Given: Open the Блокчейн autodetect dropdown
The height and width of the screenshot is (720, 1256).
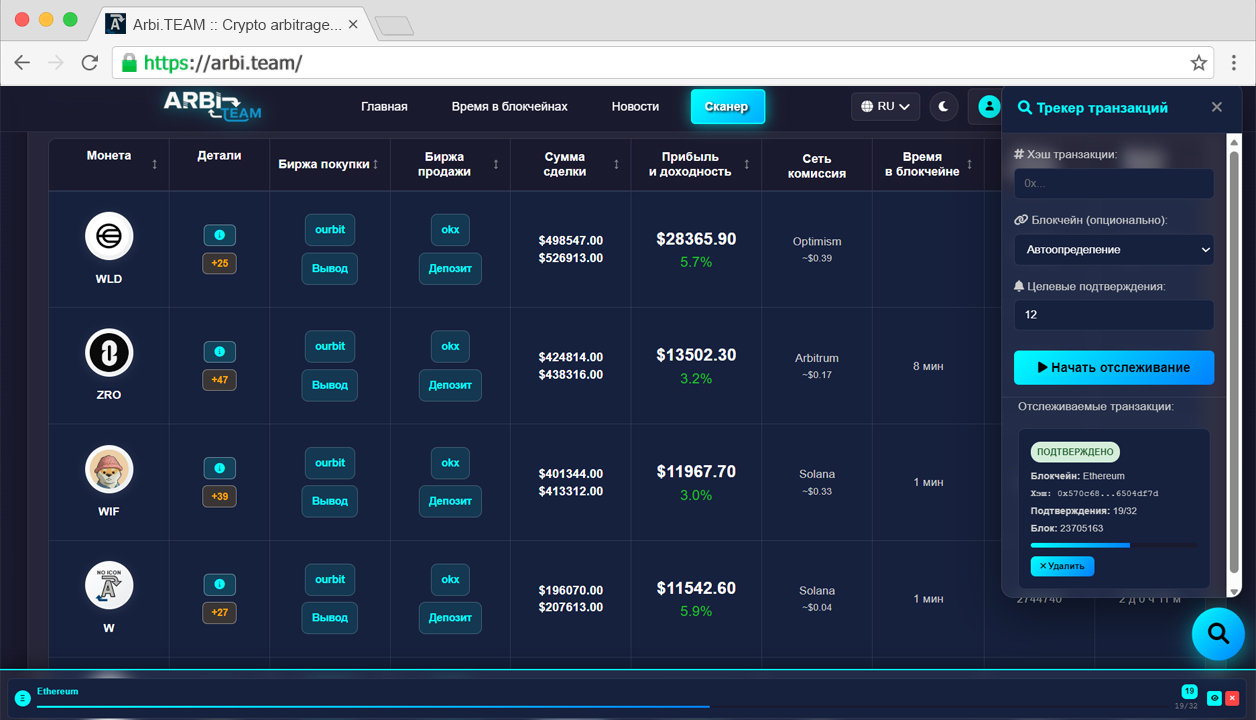Looking at the screenshot, I should pos(1113,249).
